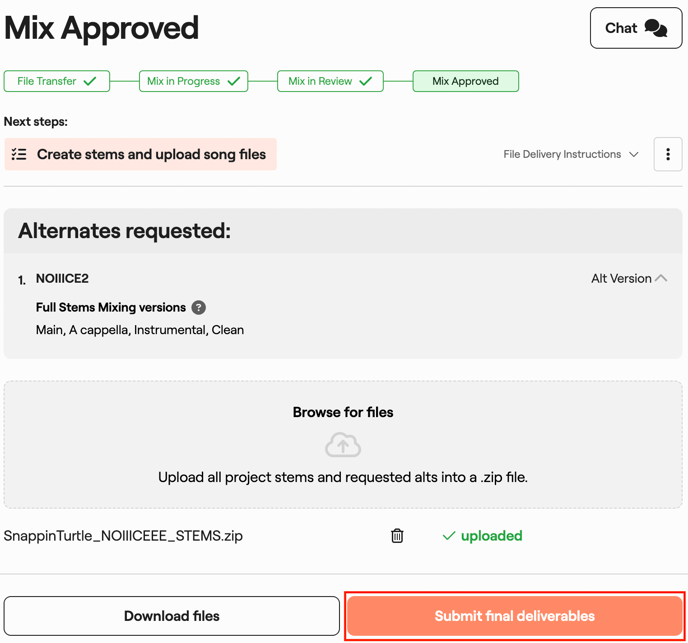Click the three-dot more options icon

tap(668, 155)
